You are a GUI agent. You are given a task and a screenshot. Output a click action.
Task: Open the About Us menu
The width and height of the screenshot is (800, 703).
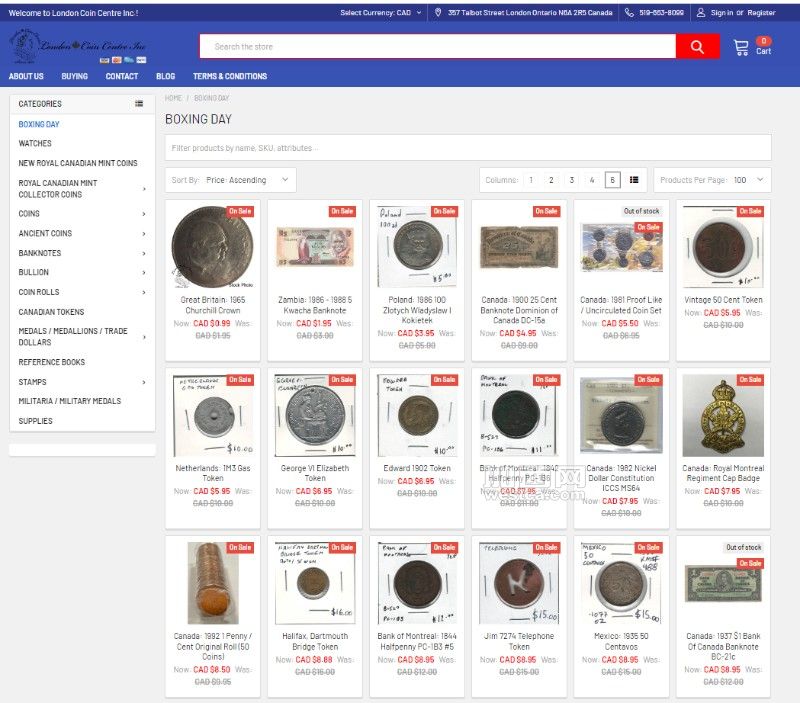(x=26, y=76)
